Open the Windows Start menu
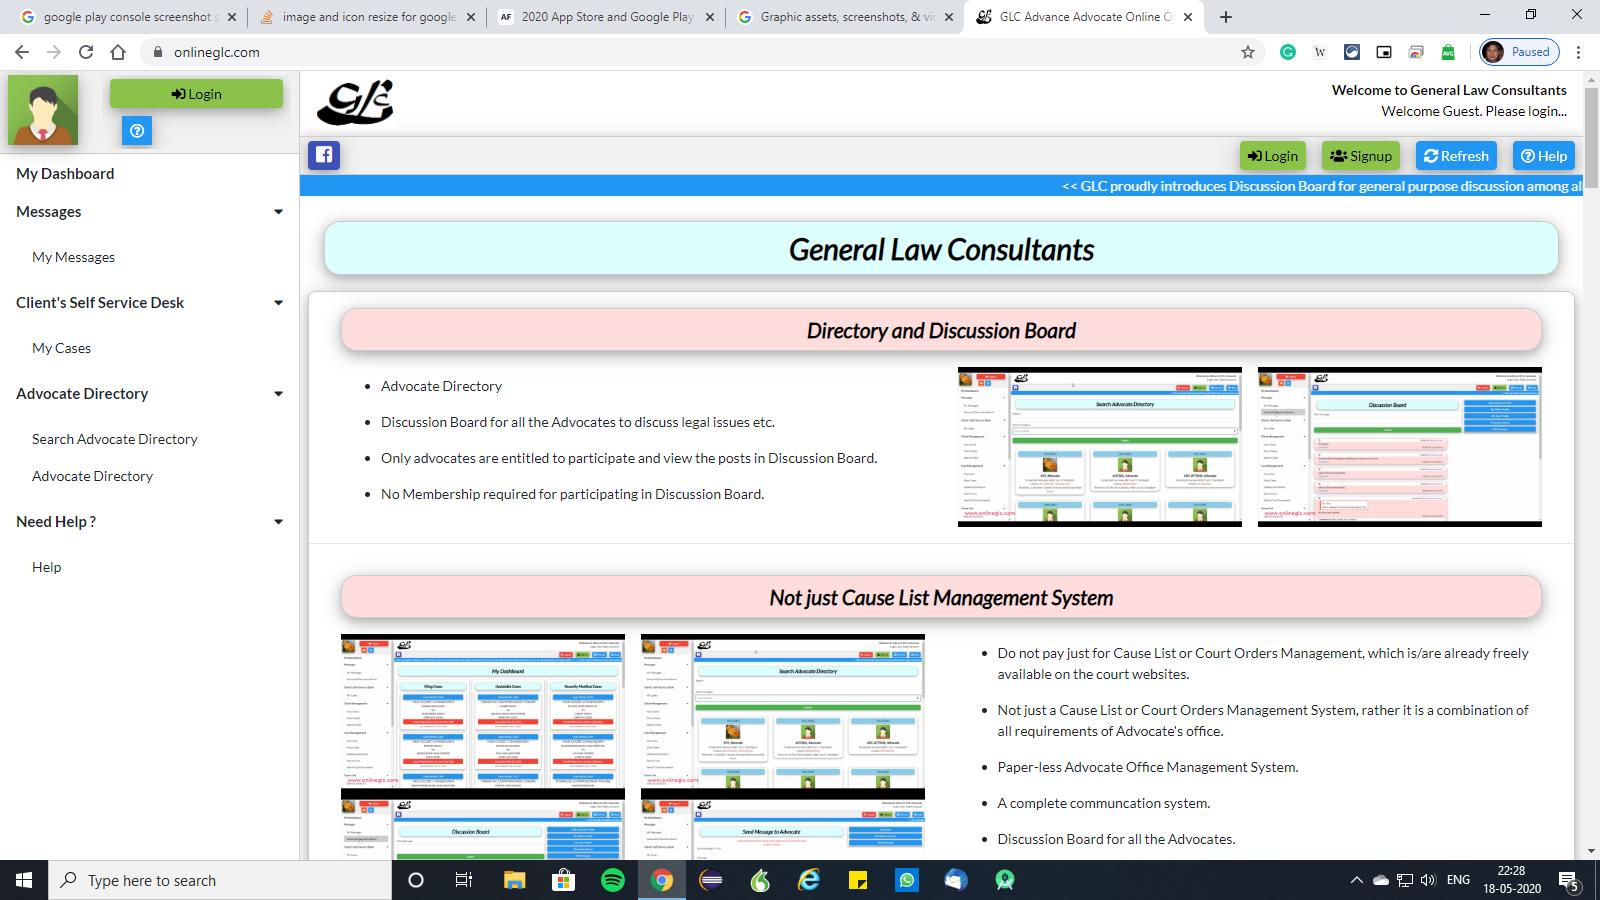Image resolution: width=1600 pixels, height=900 pixels. coord(24,880)
